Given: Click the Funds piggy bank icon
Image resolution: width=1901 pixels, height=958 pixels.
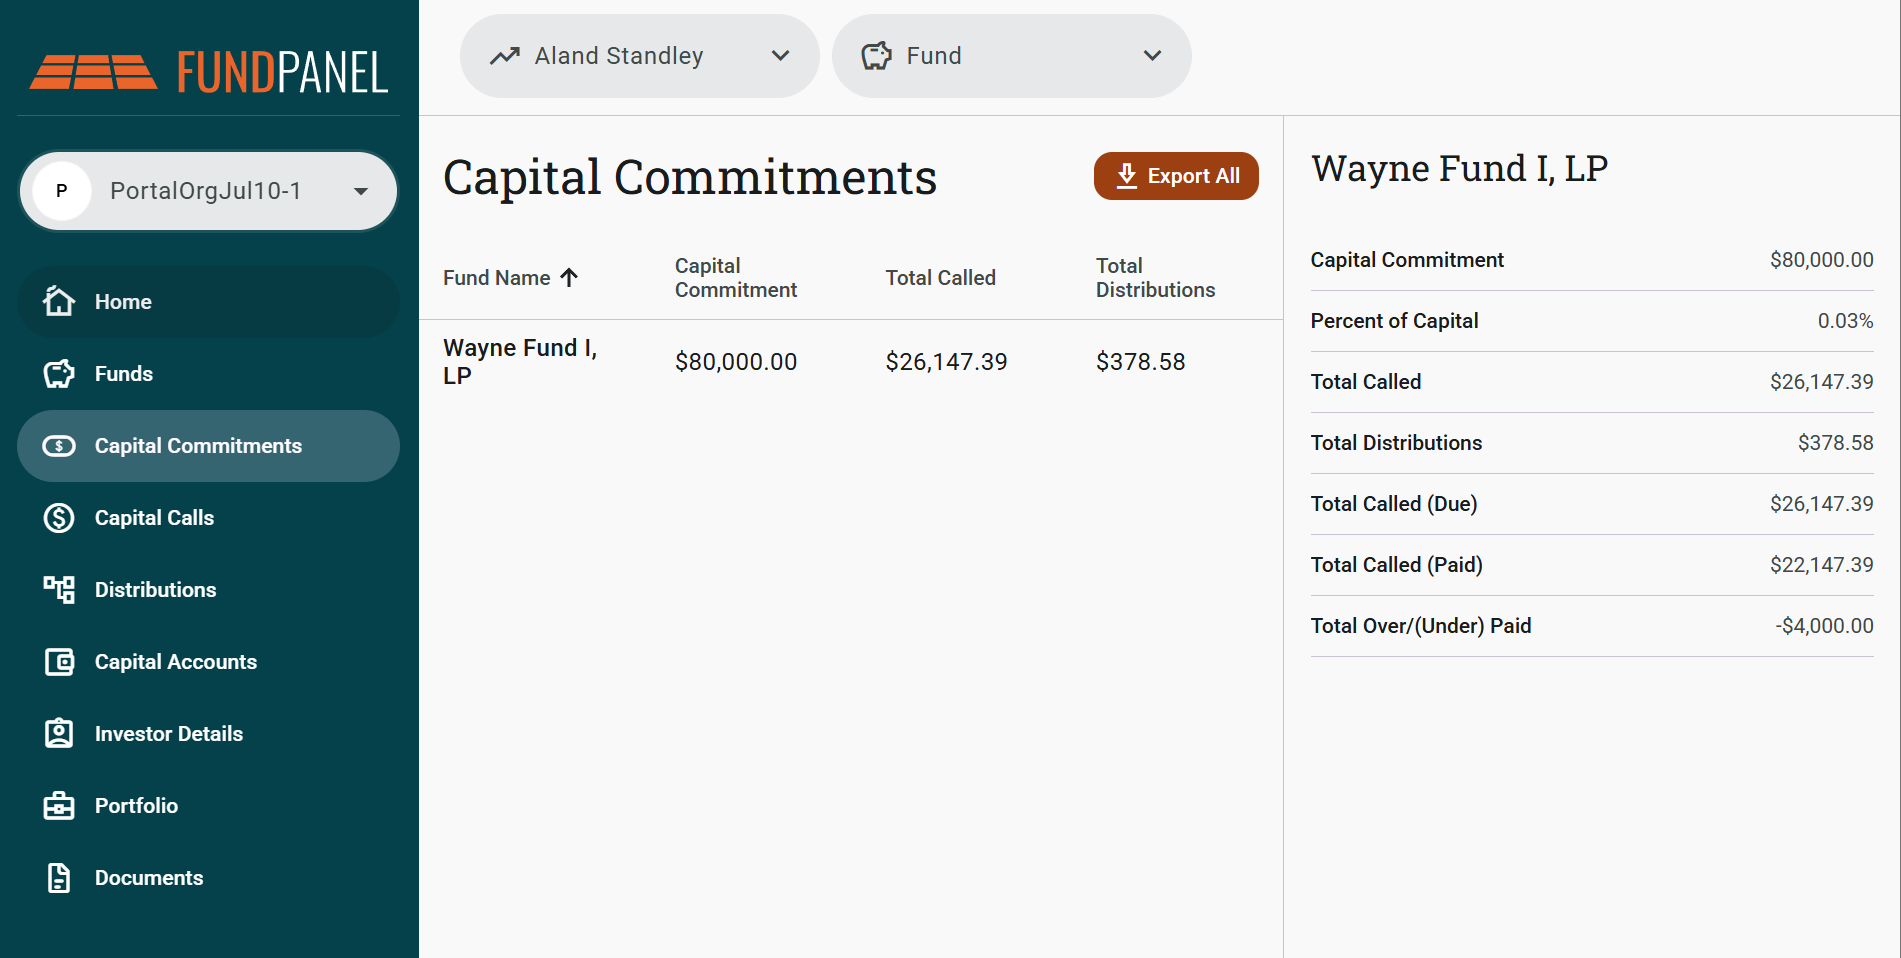Looking at the screenshot, I should 59,373.
